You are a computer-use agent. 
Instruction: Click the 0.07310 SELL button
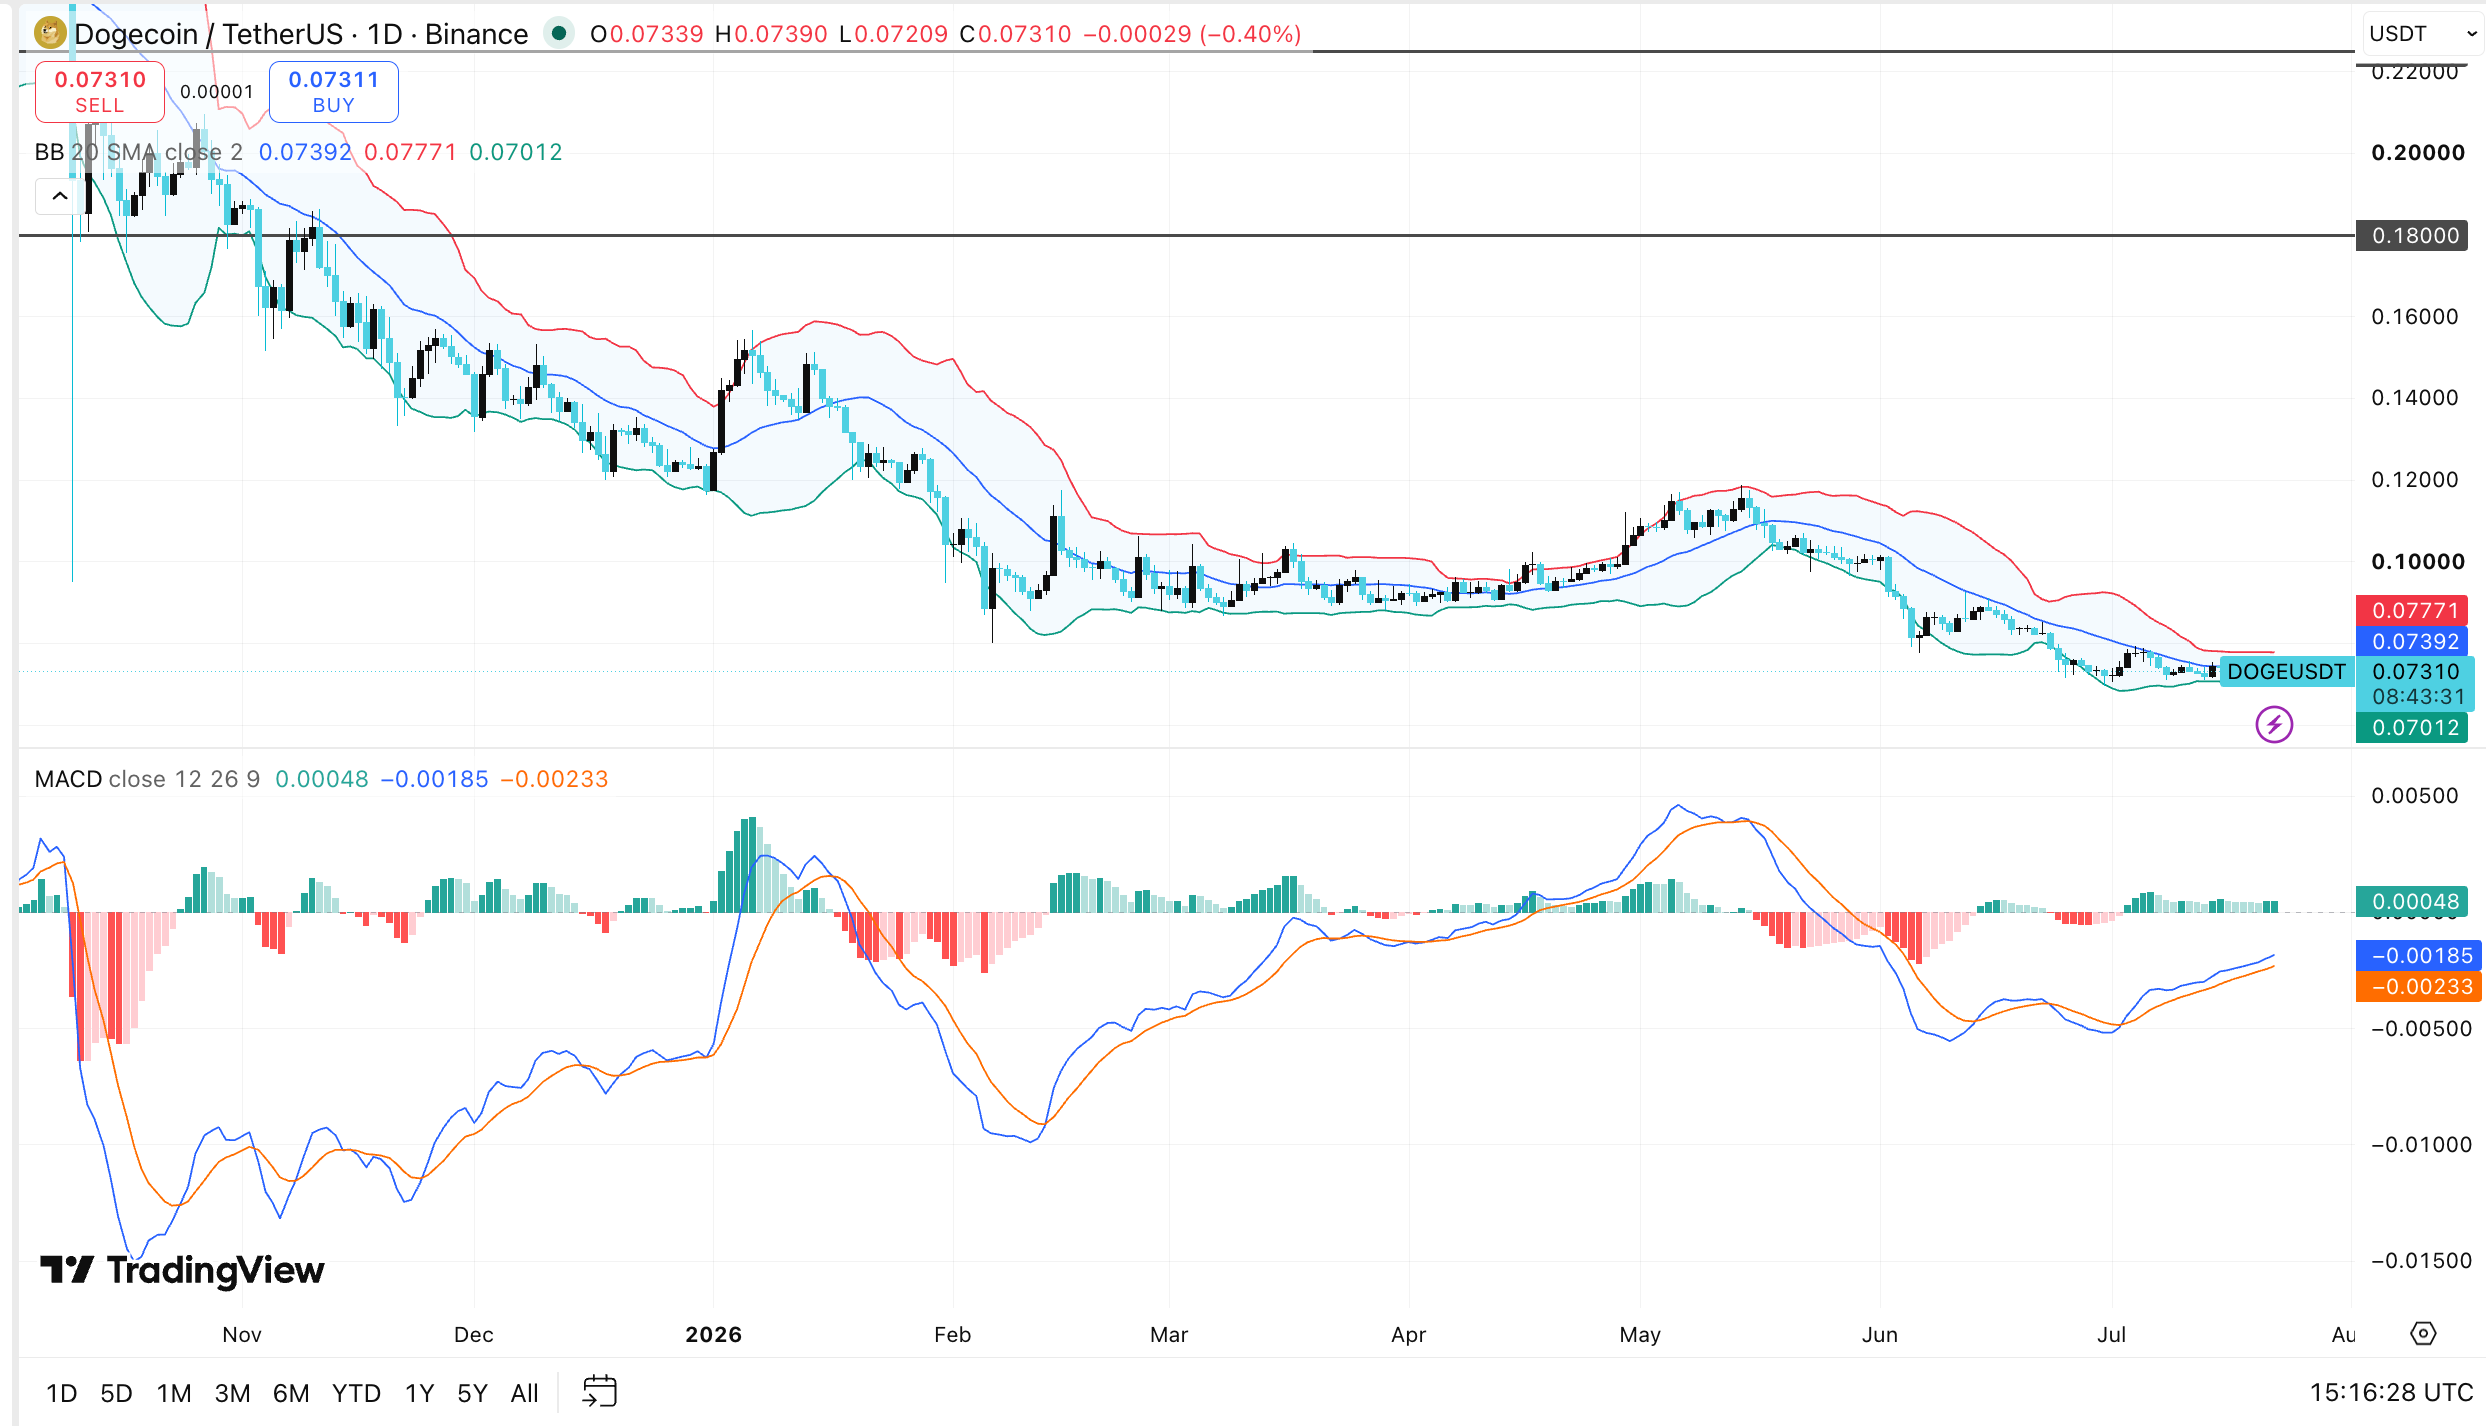100,91
